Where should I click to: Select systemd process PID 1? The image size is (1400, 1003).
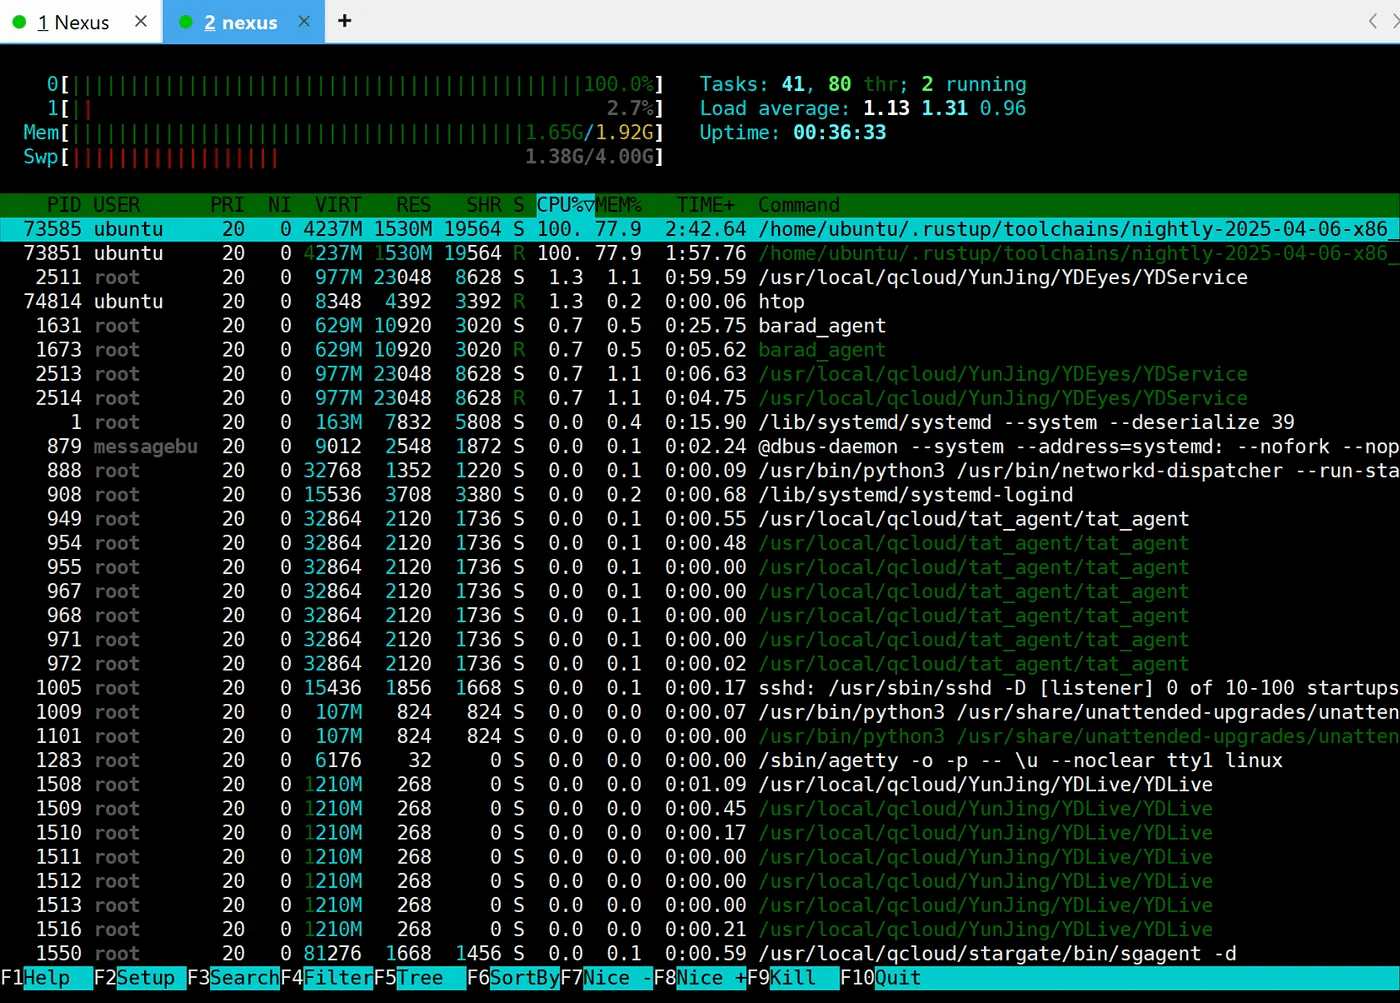pyautogui.click(x=700, y=422)
